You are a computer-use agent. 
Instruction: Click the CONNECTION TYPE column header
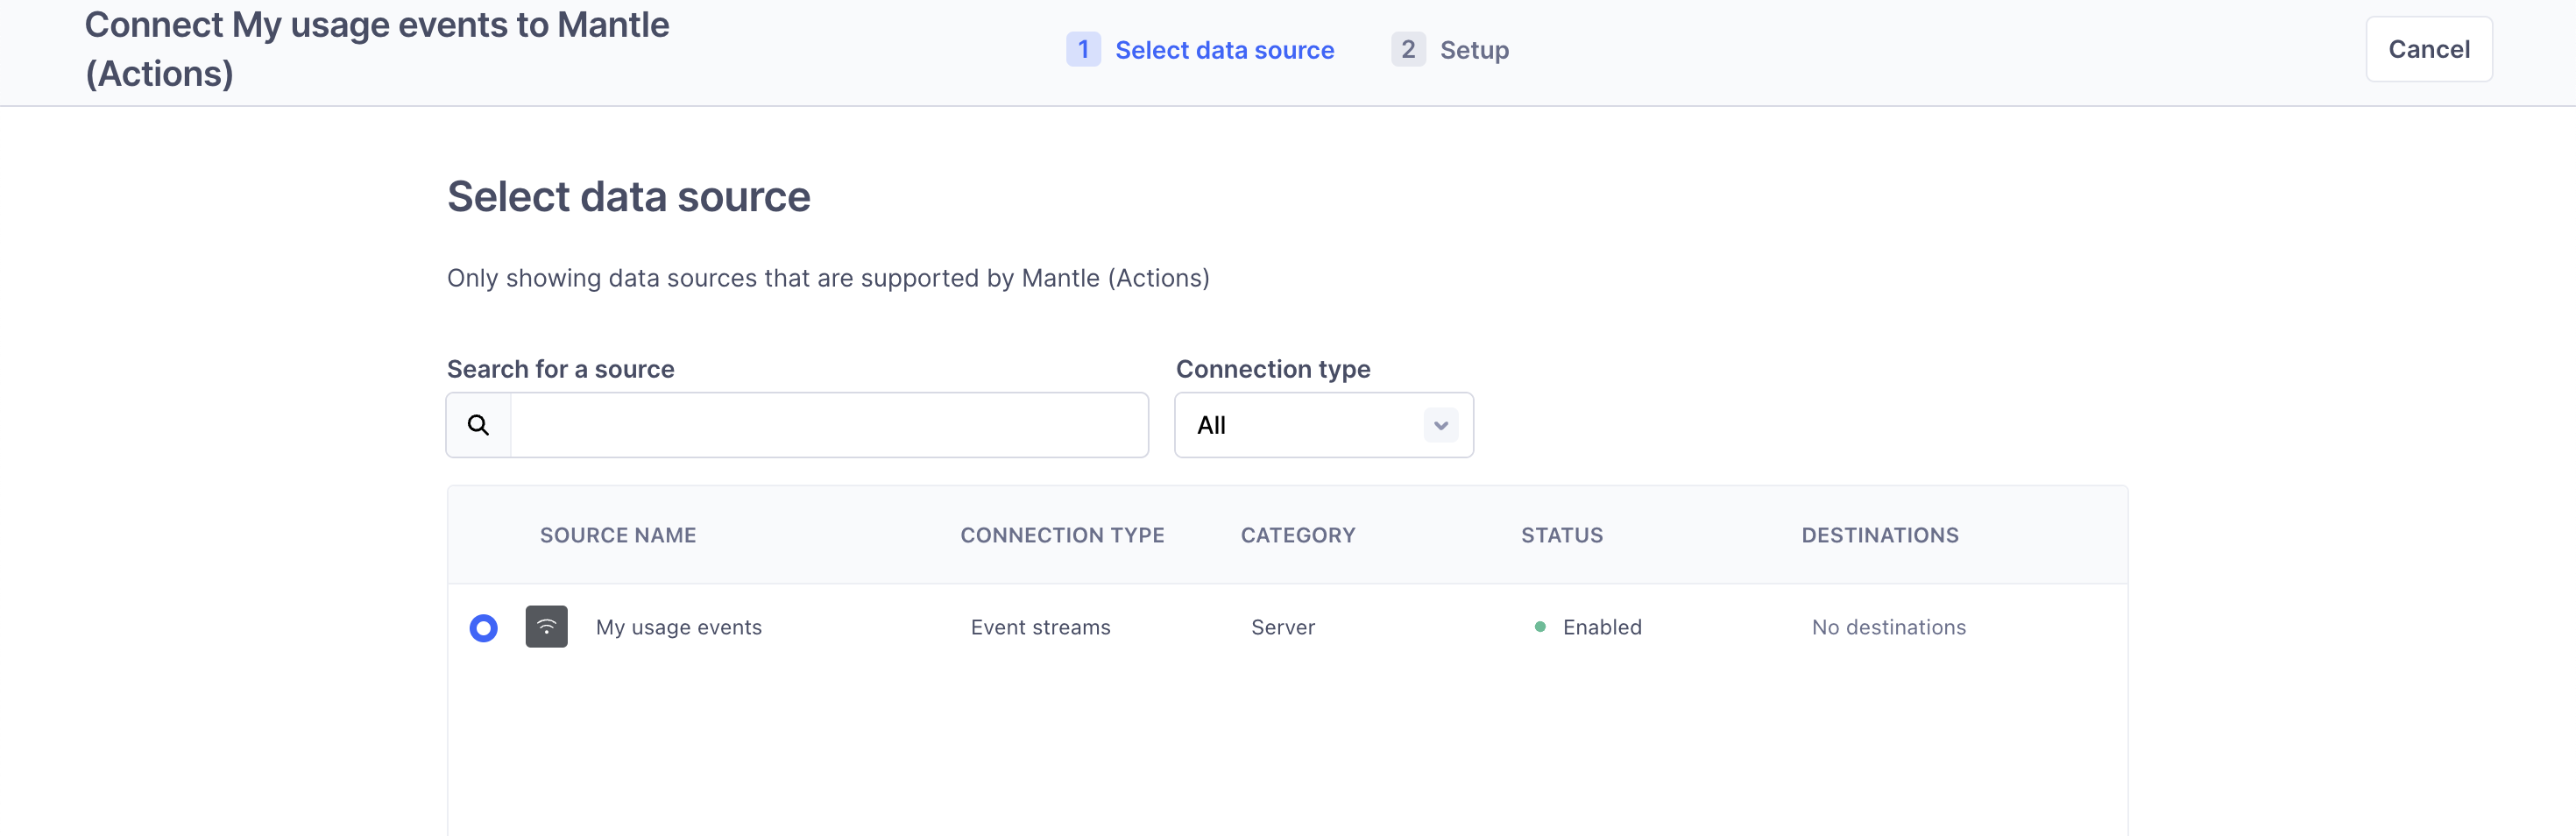(1062, 535)
